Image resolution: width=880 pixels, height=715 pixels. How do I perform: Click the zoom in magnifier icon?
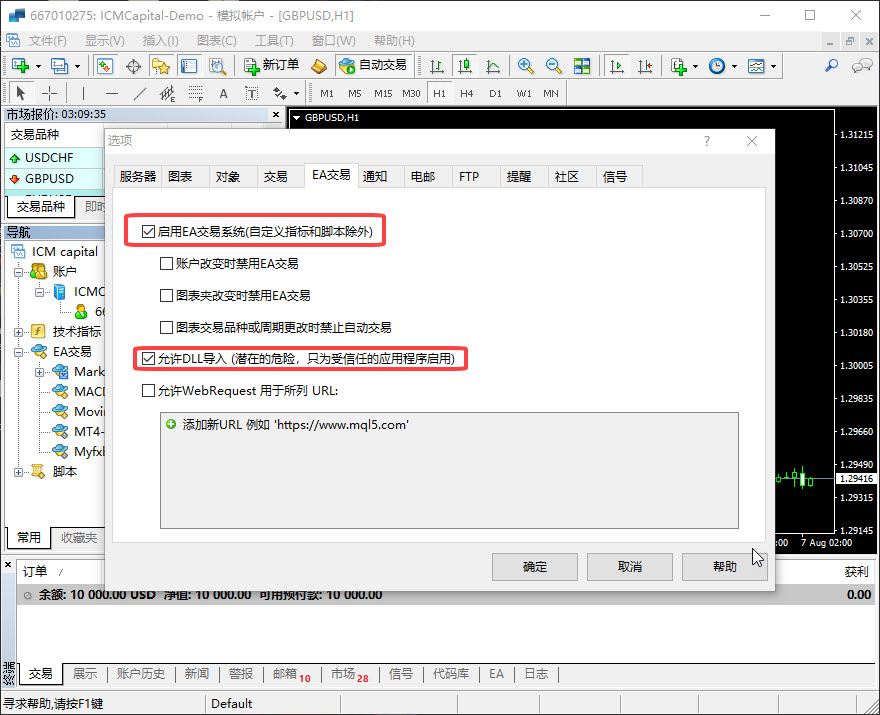point(525,66)
